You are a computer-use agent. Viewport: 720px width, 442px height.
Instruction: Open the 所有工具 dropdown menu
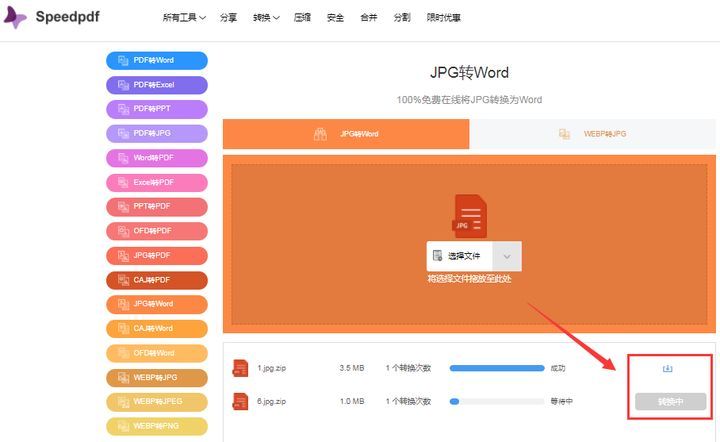pyautogui.click(x=184, y=17)
